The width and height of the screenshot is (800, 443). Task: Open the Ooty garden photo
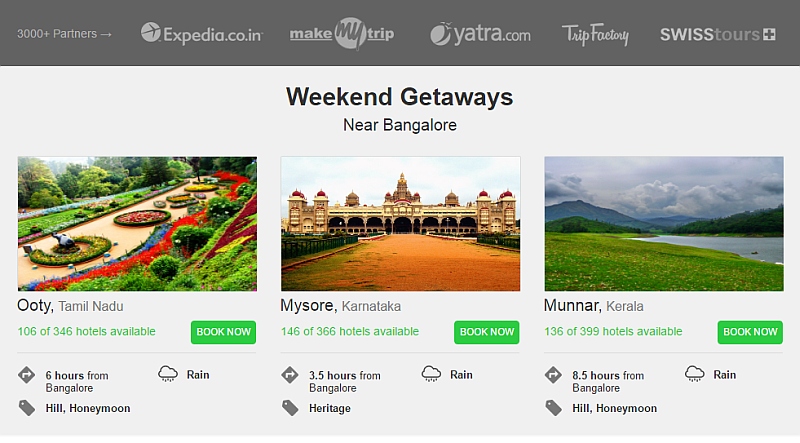click(x=137, y=223)
